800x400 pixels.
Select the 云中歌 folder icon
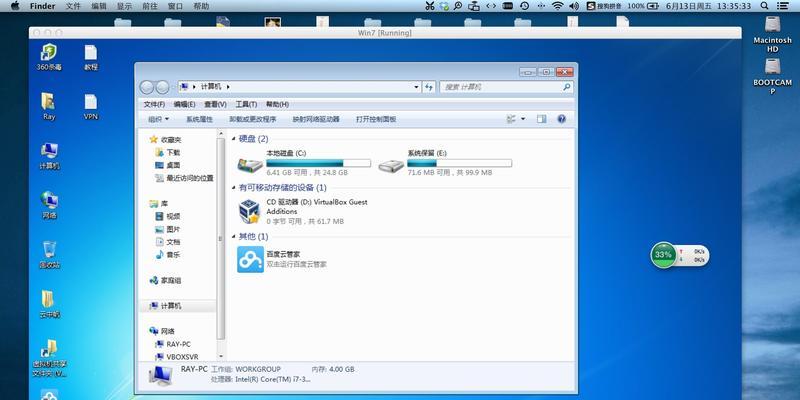(49, 304)
